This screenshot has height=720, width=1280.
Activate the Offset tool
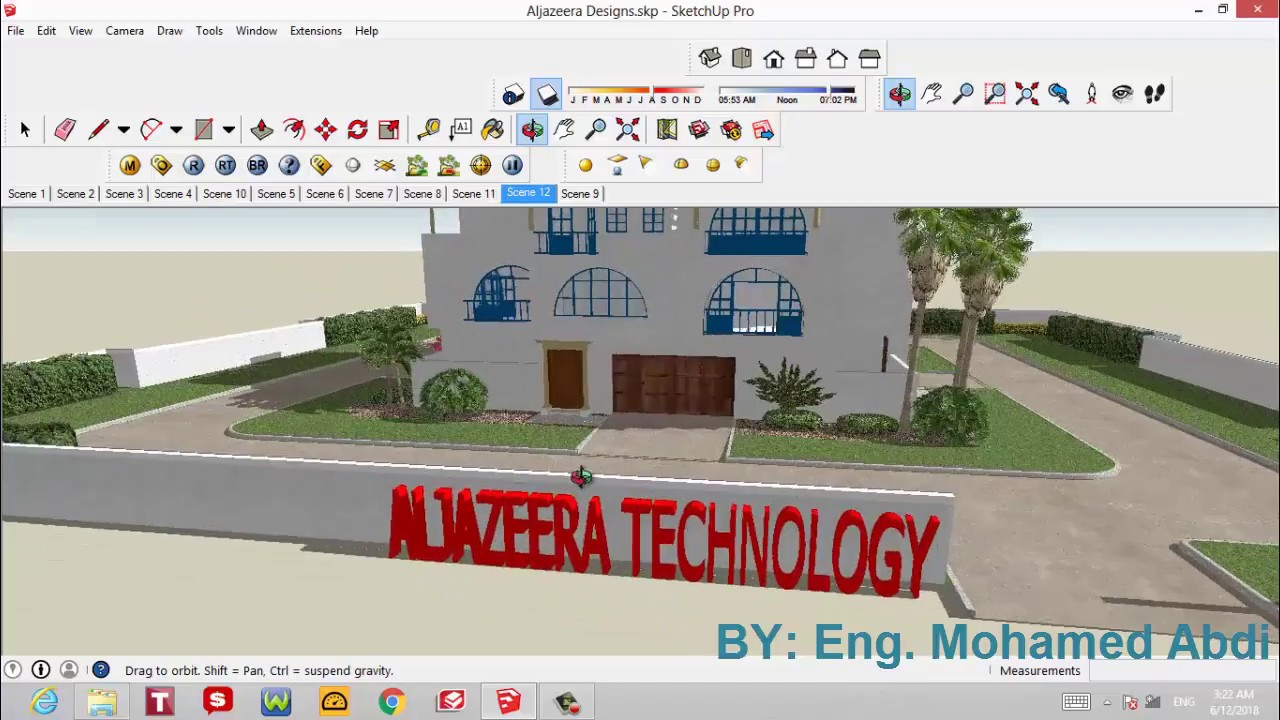(294, 129)
